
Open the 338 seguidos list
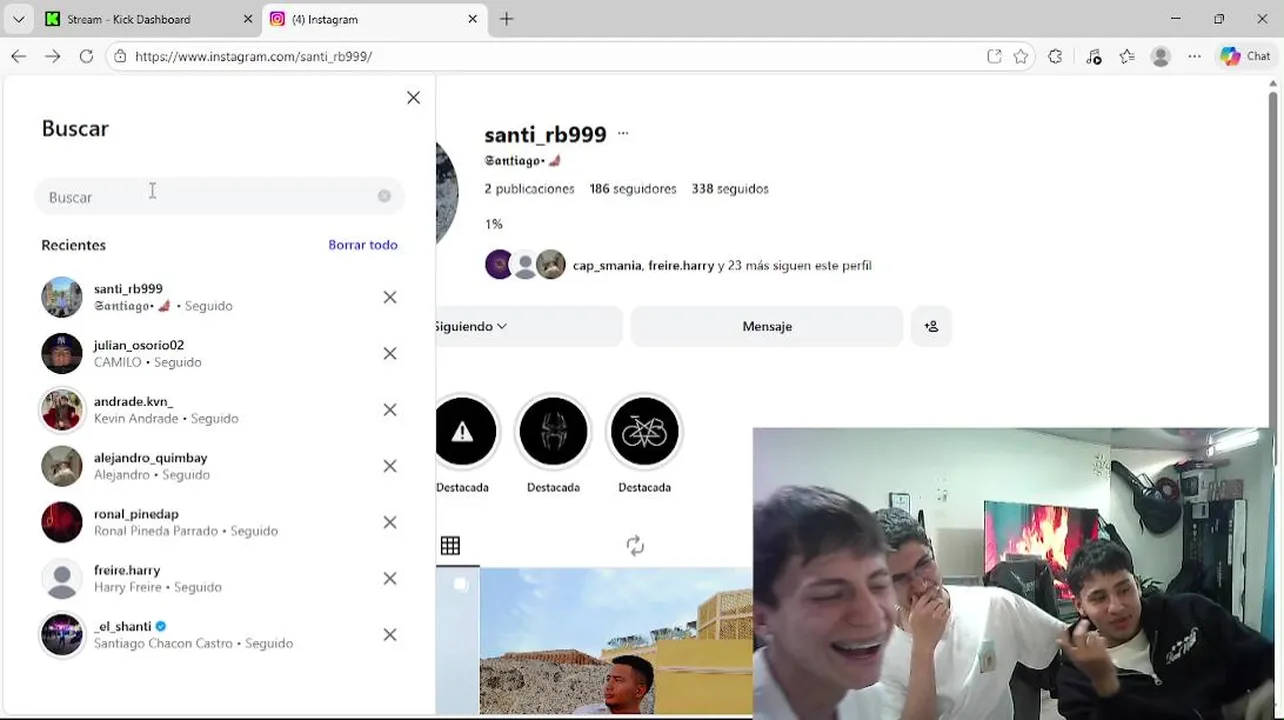pos(730,189)
